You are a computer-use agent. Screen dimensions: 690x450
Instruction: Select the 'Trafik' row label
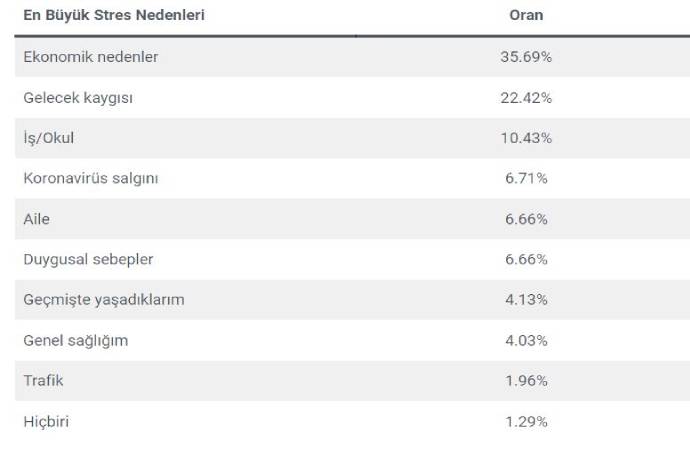pyautogui.click(x=44, y=381)
